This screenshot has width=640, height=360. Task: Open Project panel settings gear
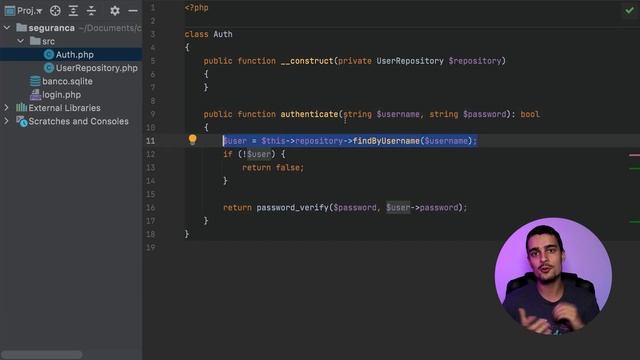click(115, 11)
